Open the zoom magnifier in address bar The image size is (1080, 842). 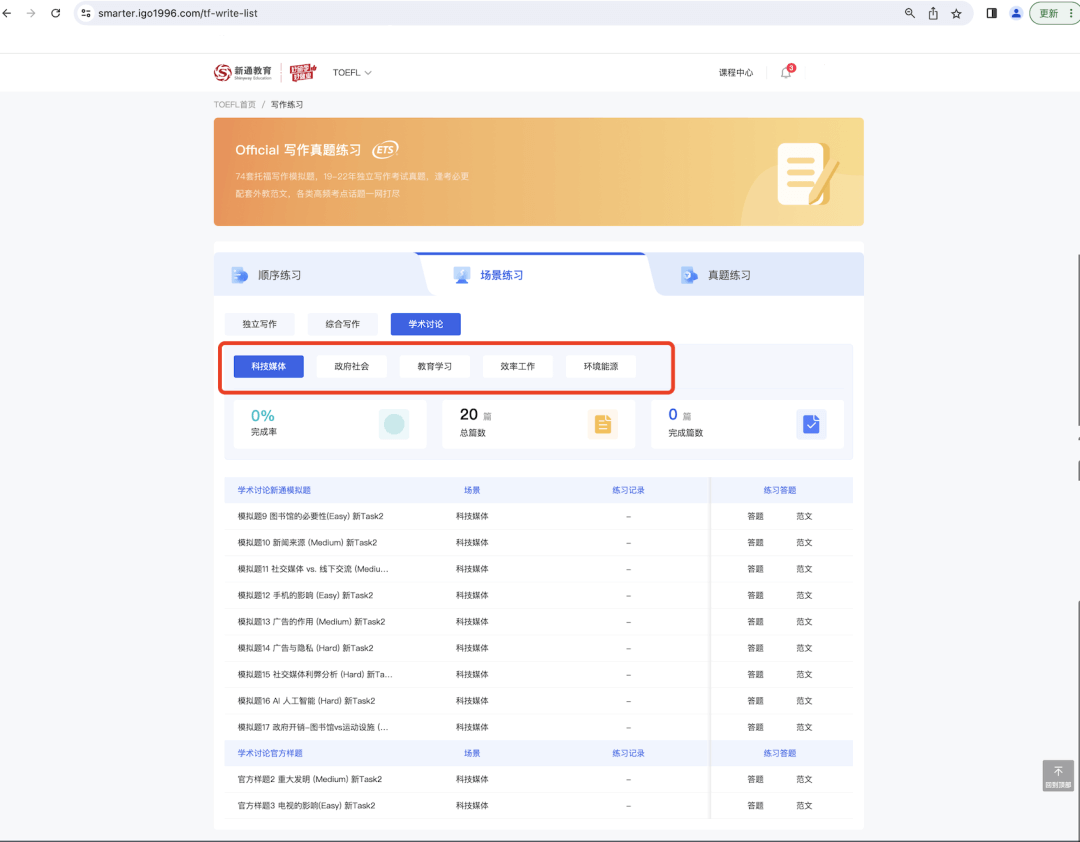910,13
